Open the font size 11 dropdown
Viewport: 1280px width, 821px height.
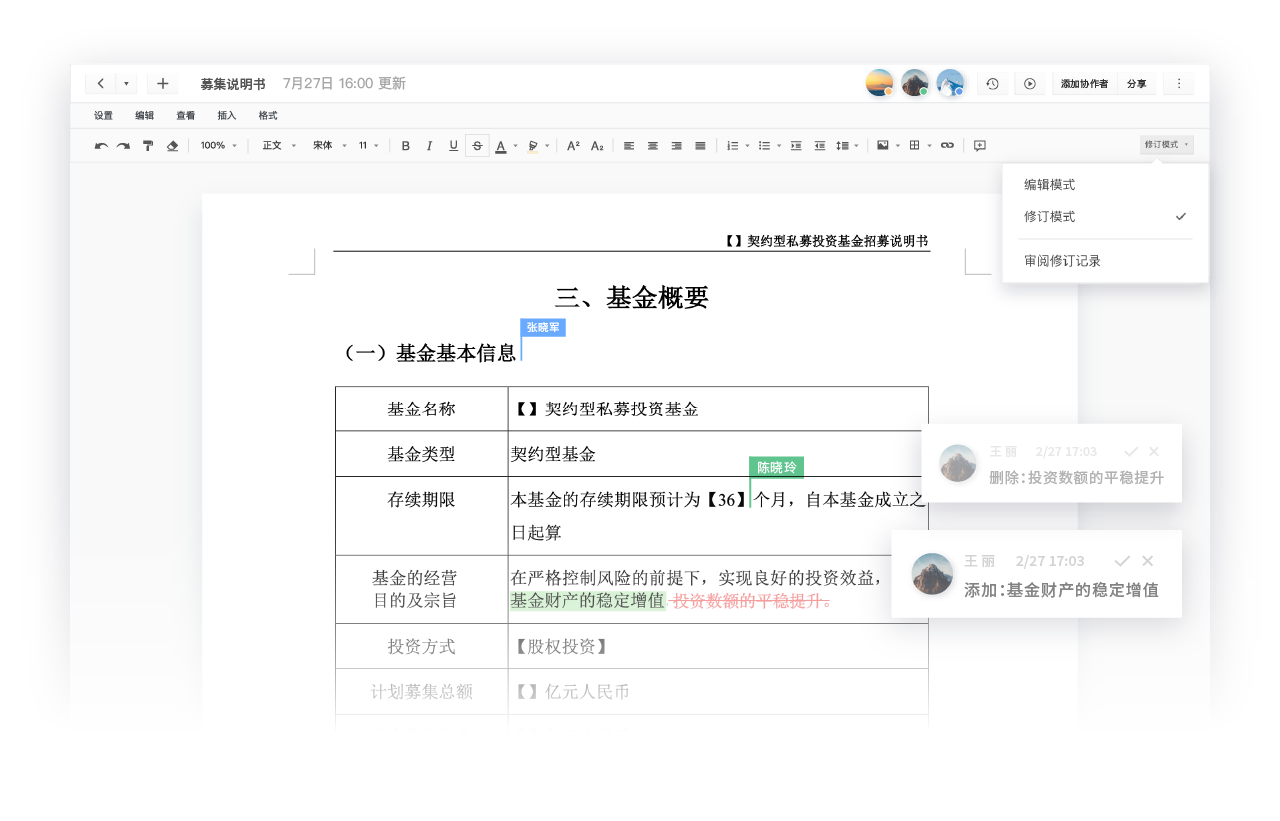(367, 145)
